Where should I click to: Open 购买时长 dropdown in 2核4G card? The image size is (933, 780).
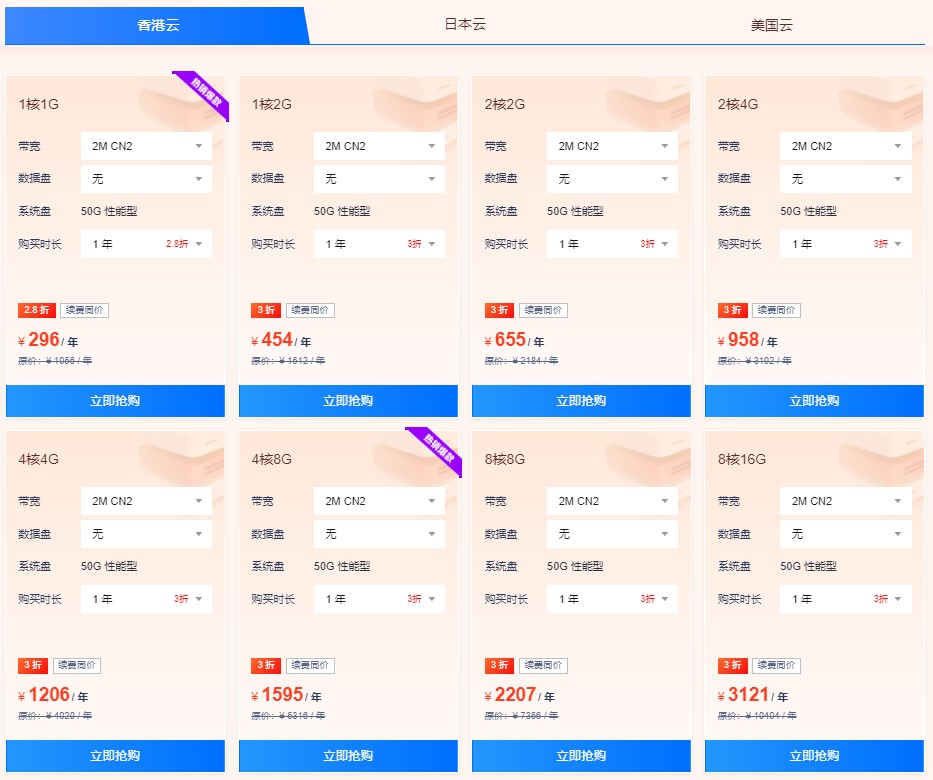tap(846, 244)
